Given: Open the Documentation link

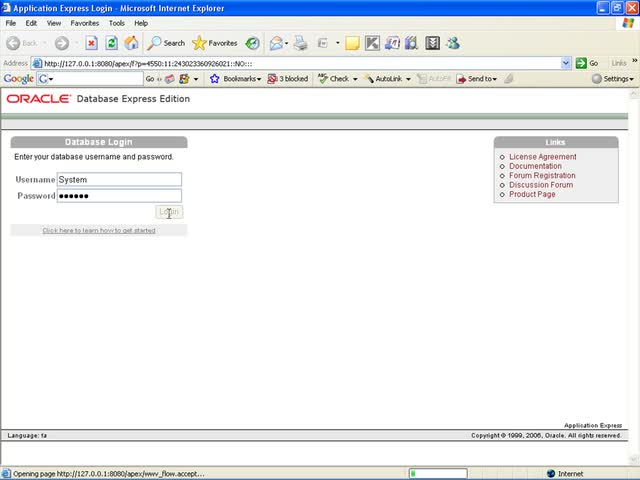Looking at the screenshot, I should [535, 166].
